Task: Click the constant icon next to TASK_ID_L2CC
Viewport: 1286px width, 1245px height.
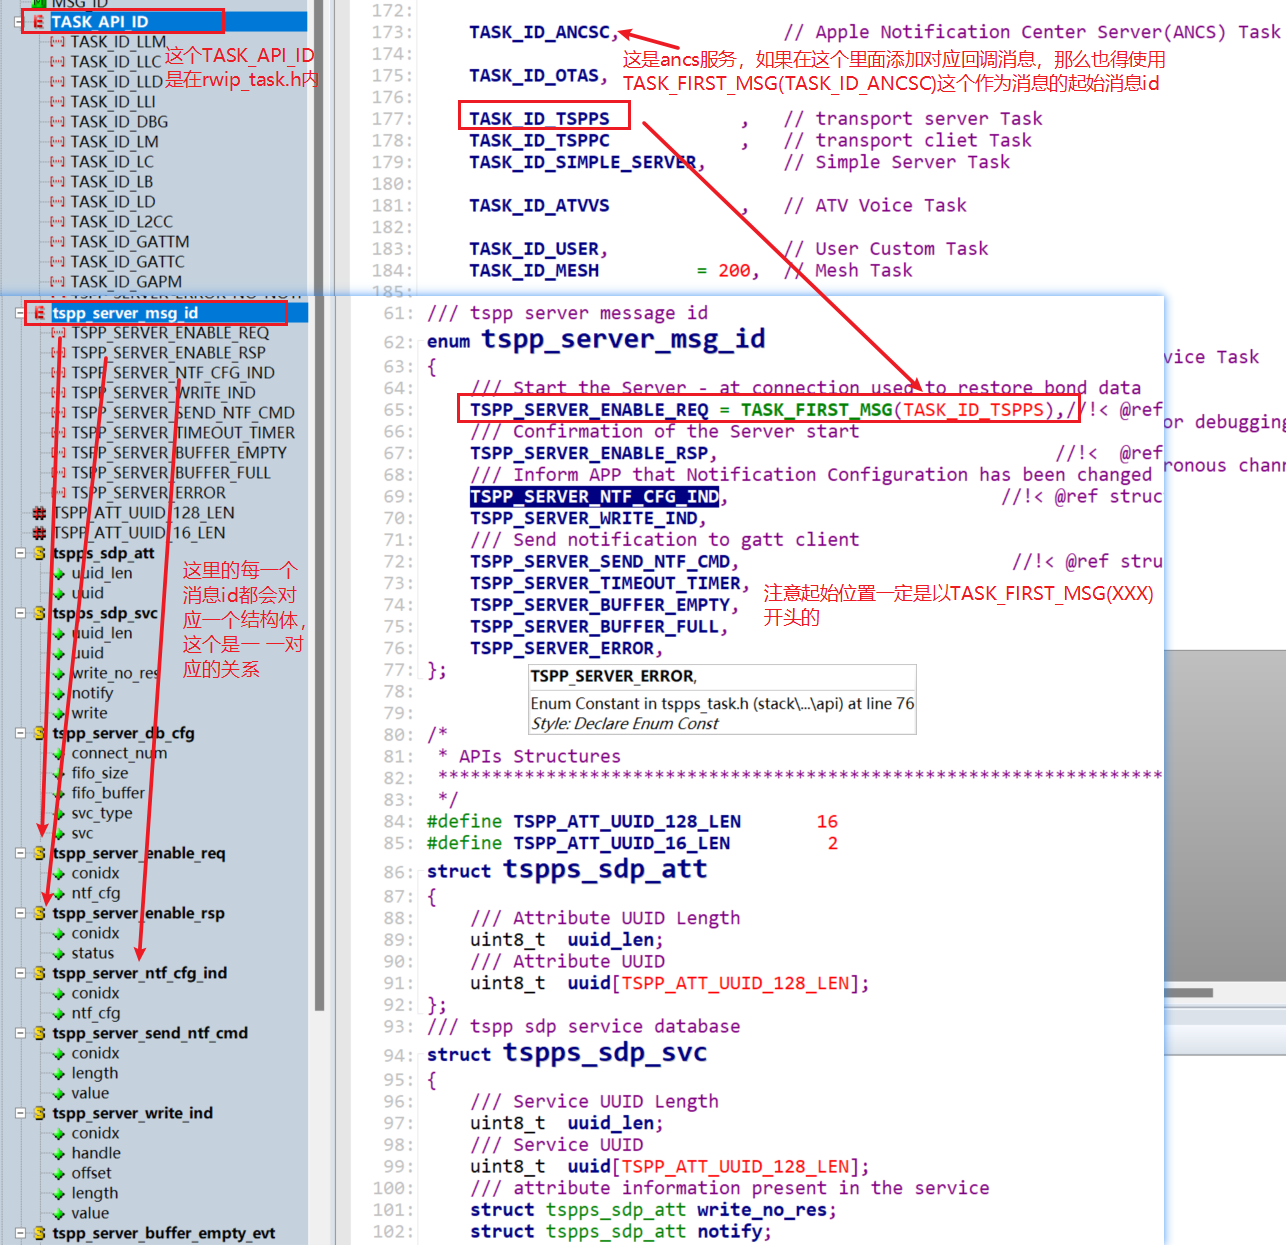Action: (57, 222)
